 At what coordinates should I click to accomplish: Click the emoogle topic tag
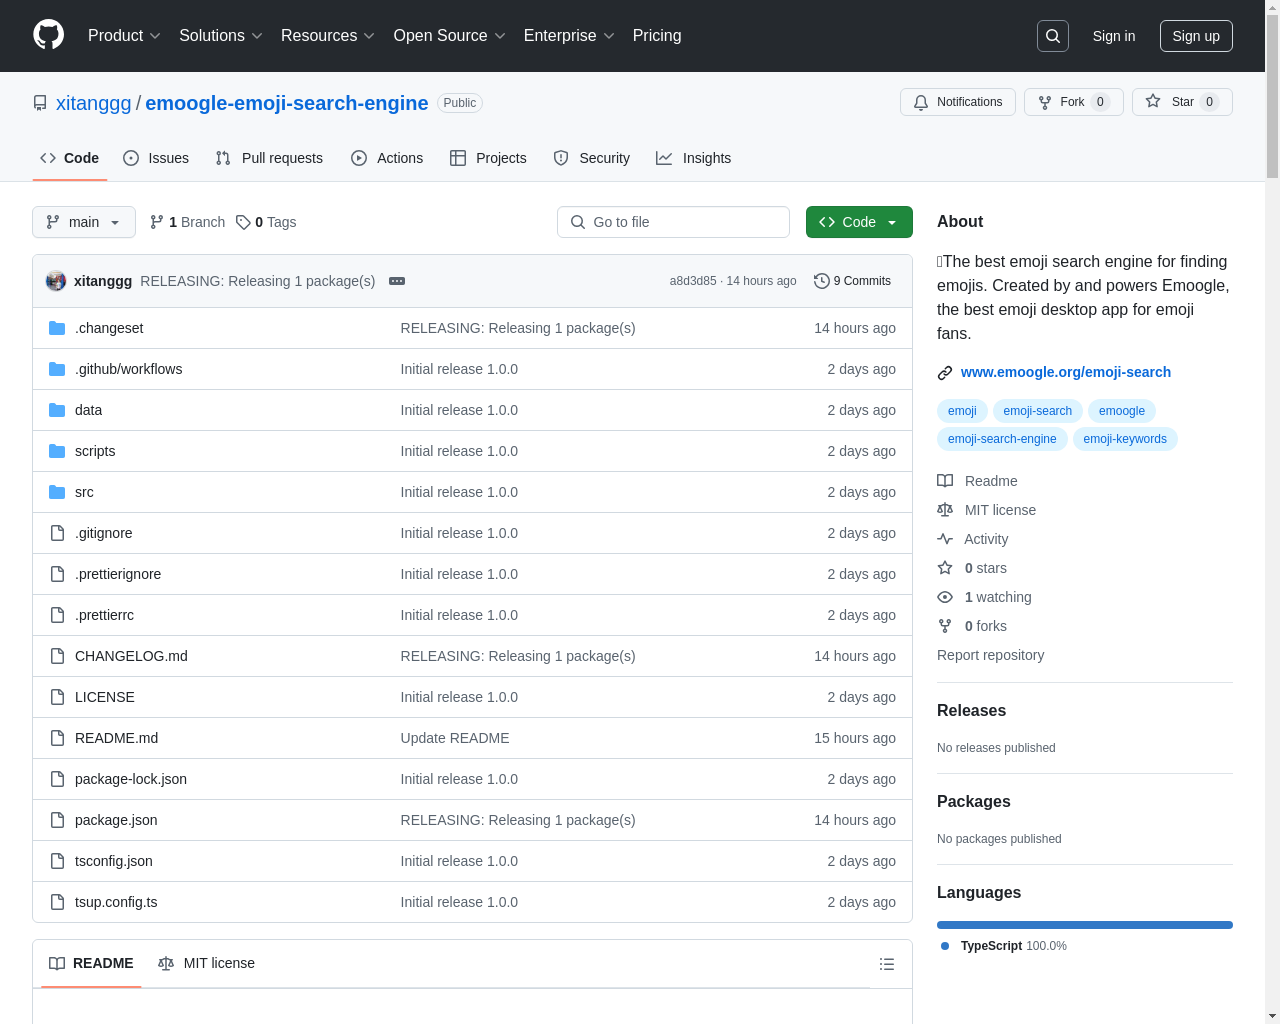[x=1122, y=411]
